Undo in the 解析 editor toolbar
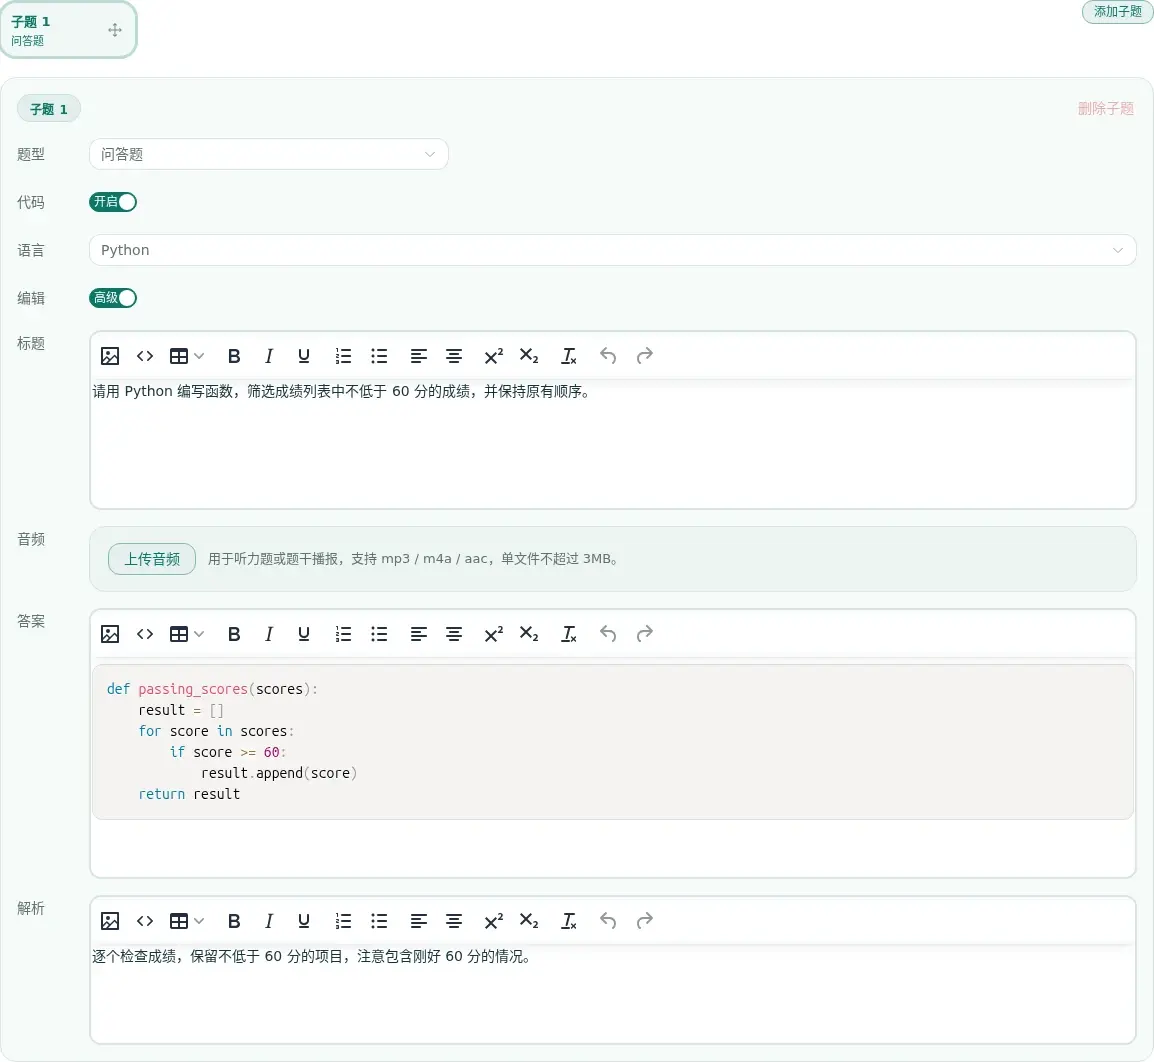Viewport: 1154px width, 1062px height. pyautogui.click(x=608, y=921)
